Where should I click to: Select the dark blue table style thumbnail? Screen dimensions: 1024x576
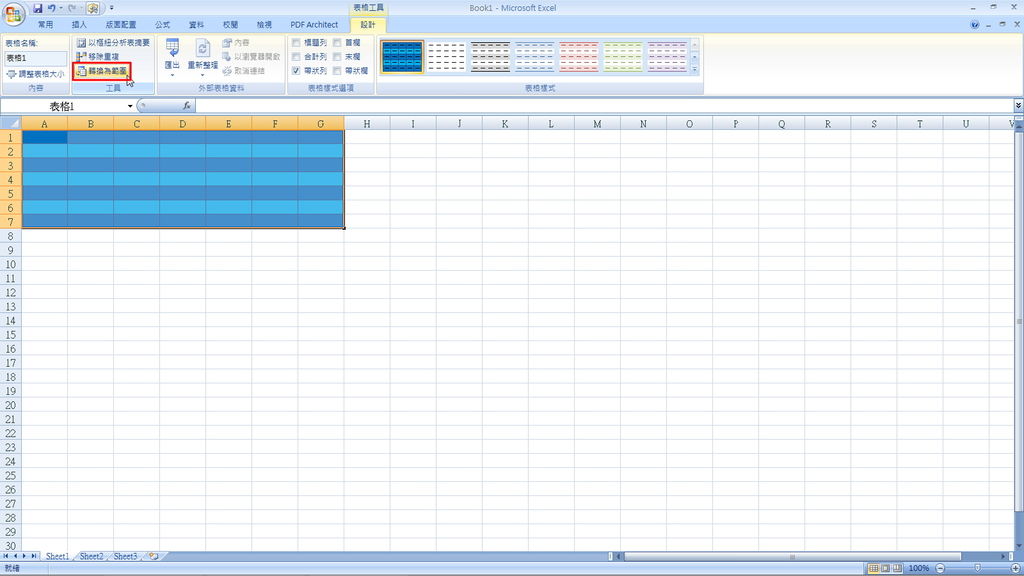pyautogui.click(x=402, y=57)
